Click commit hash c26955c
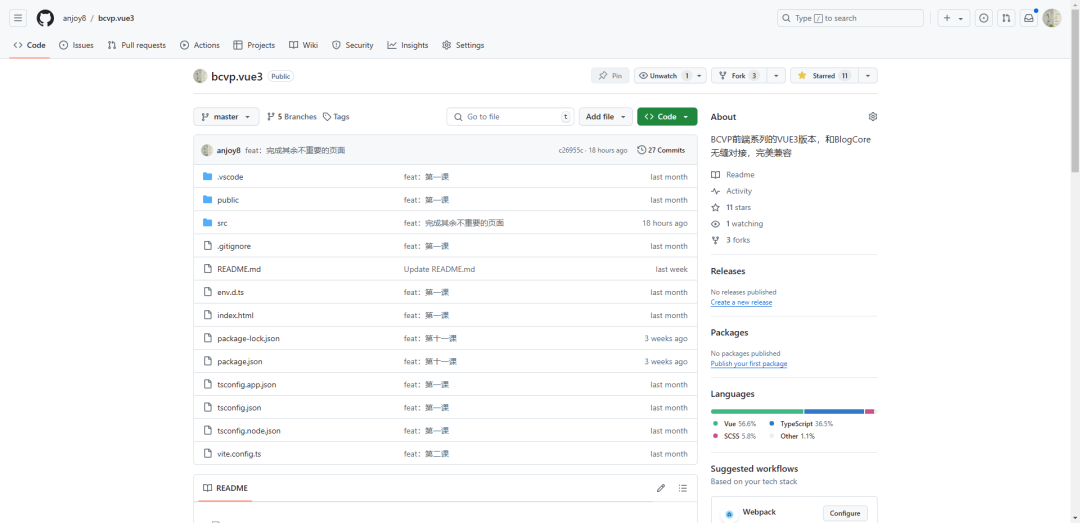 point(571,150)
